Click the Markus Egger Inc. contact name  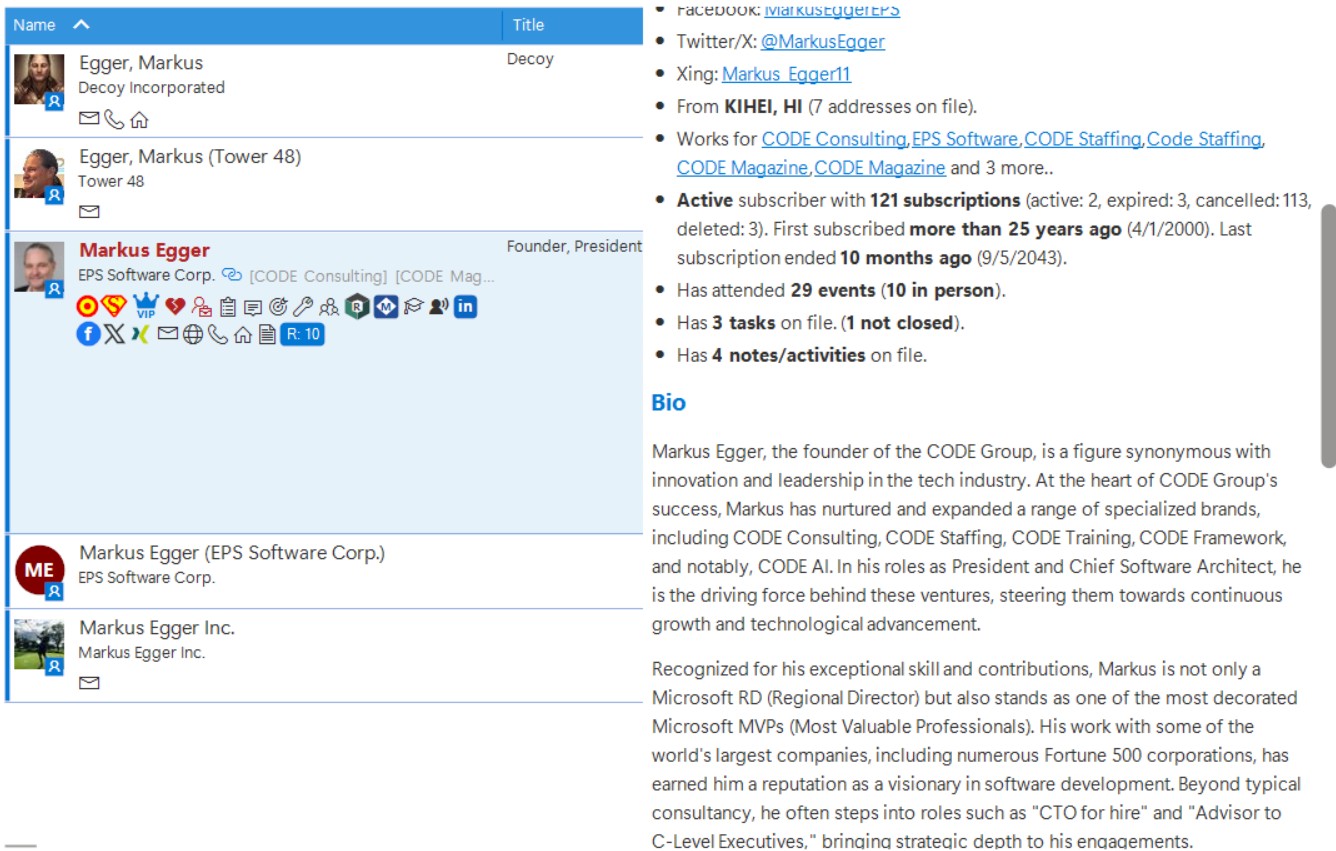[x=157, y=628]
